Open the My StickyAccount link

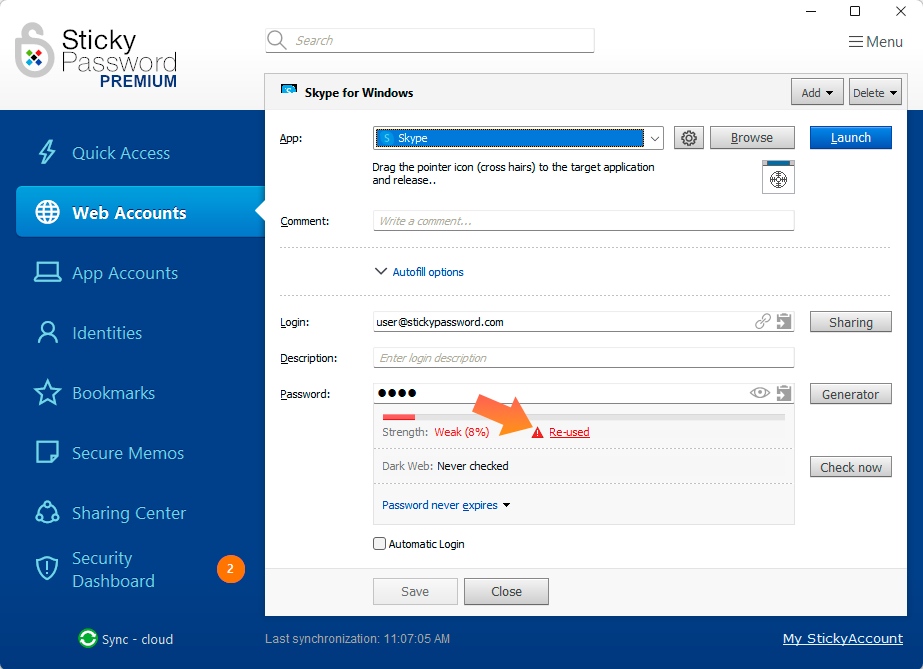click(842, 638)
